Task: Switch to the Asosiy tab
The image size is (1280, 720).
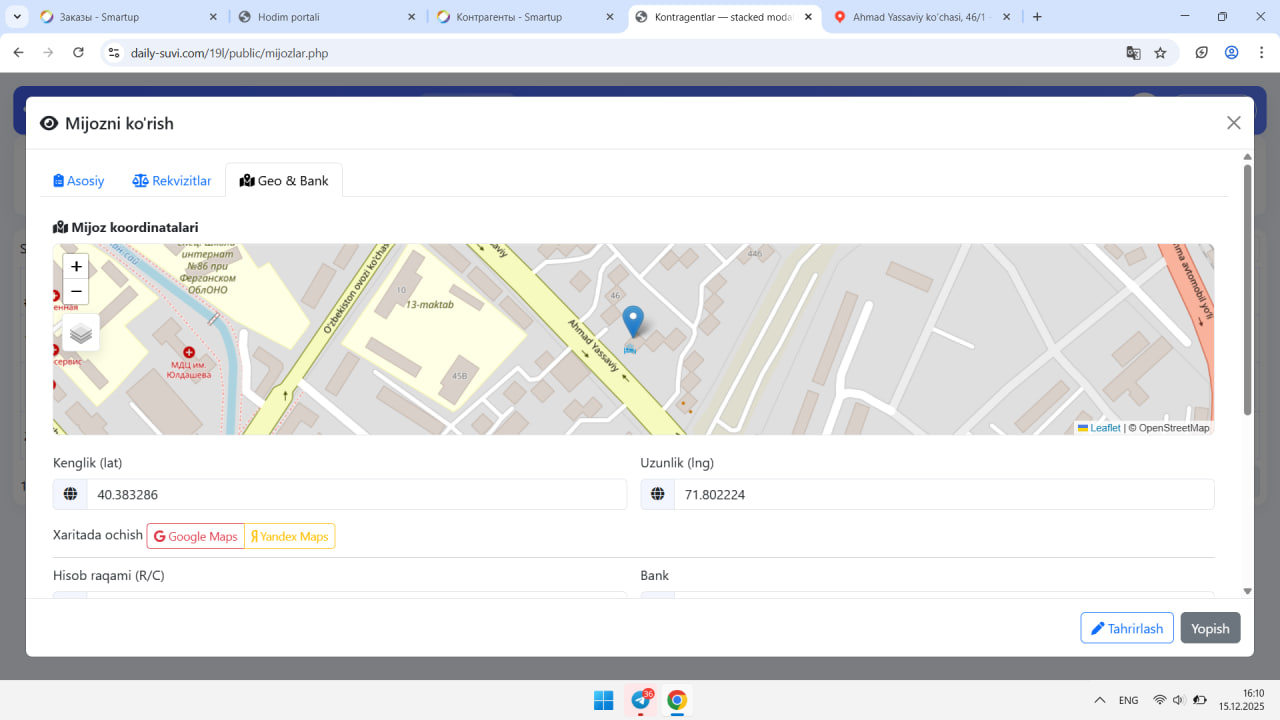Action: (x=79, y=181)
